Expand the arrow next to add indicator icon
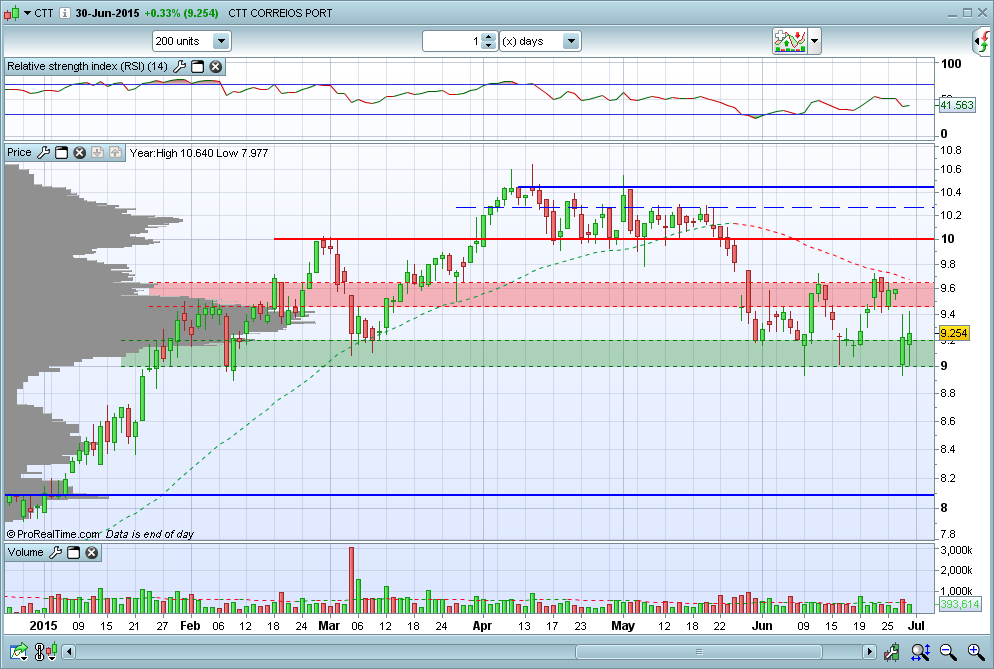 pos(815,42)
